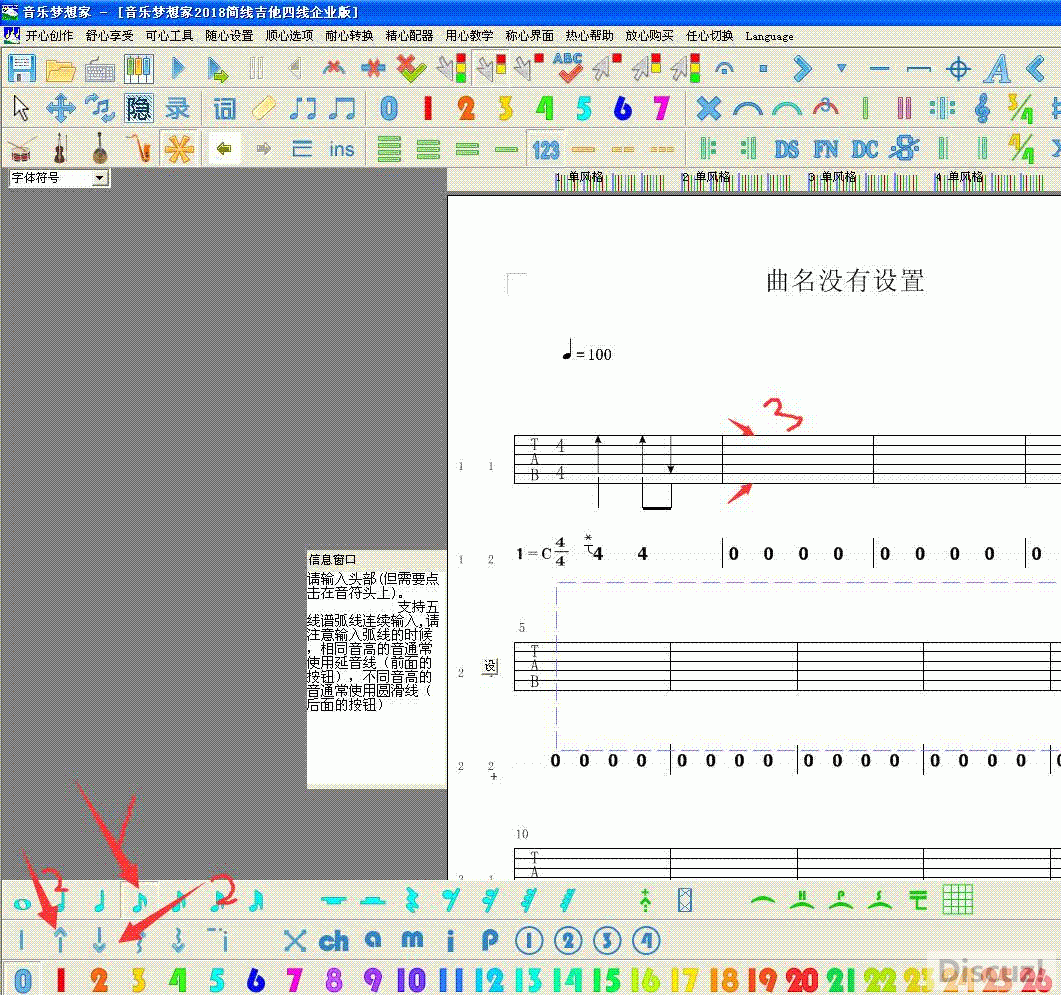Click the piano keys icon
The width and height of the screenshot is (1061, 995).
pyautogui.click(x=139, y=68)
